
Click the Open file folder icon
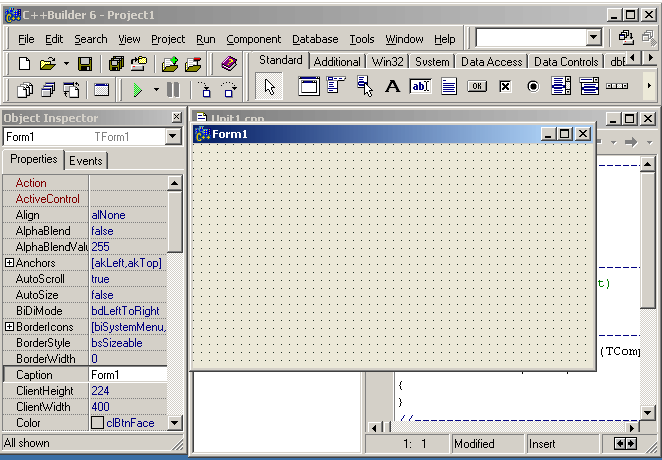click(x=47, y=64)
